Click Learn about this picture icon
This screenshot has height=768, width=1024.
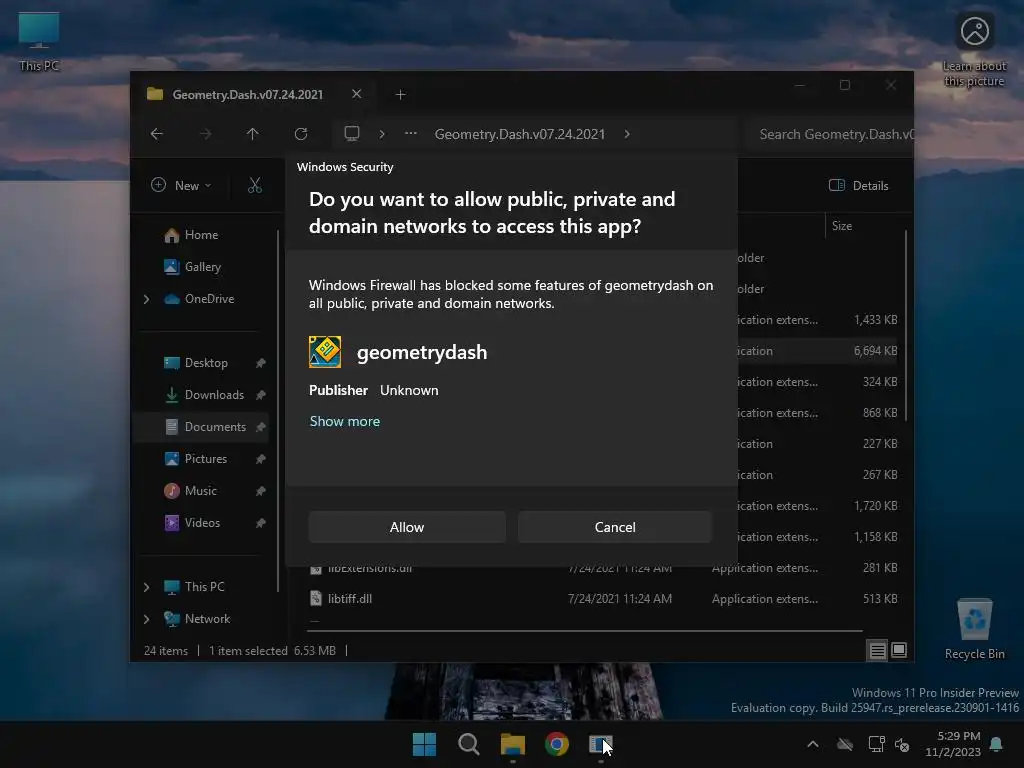[974, 50]
